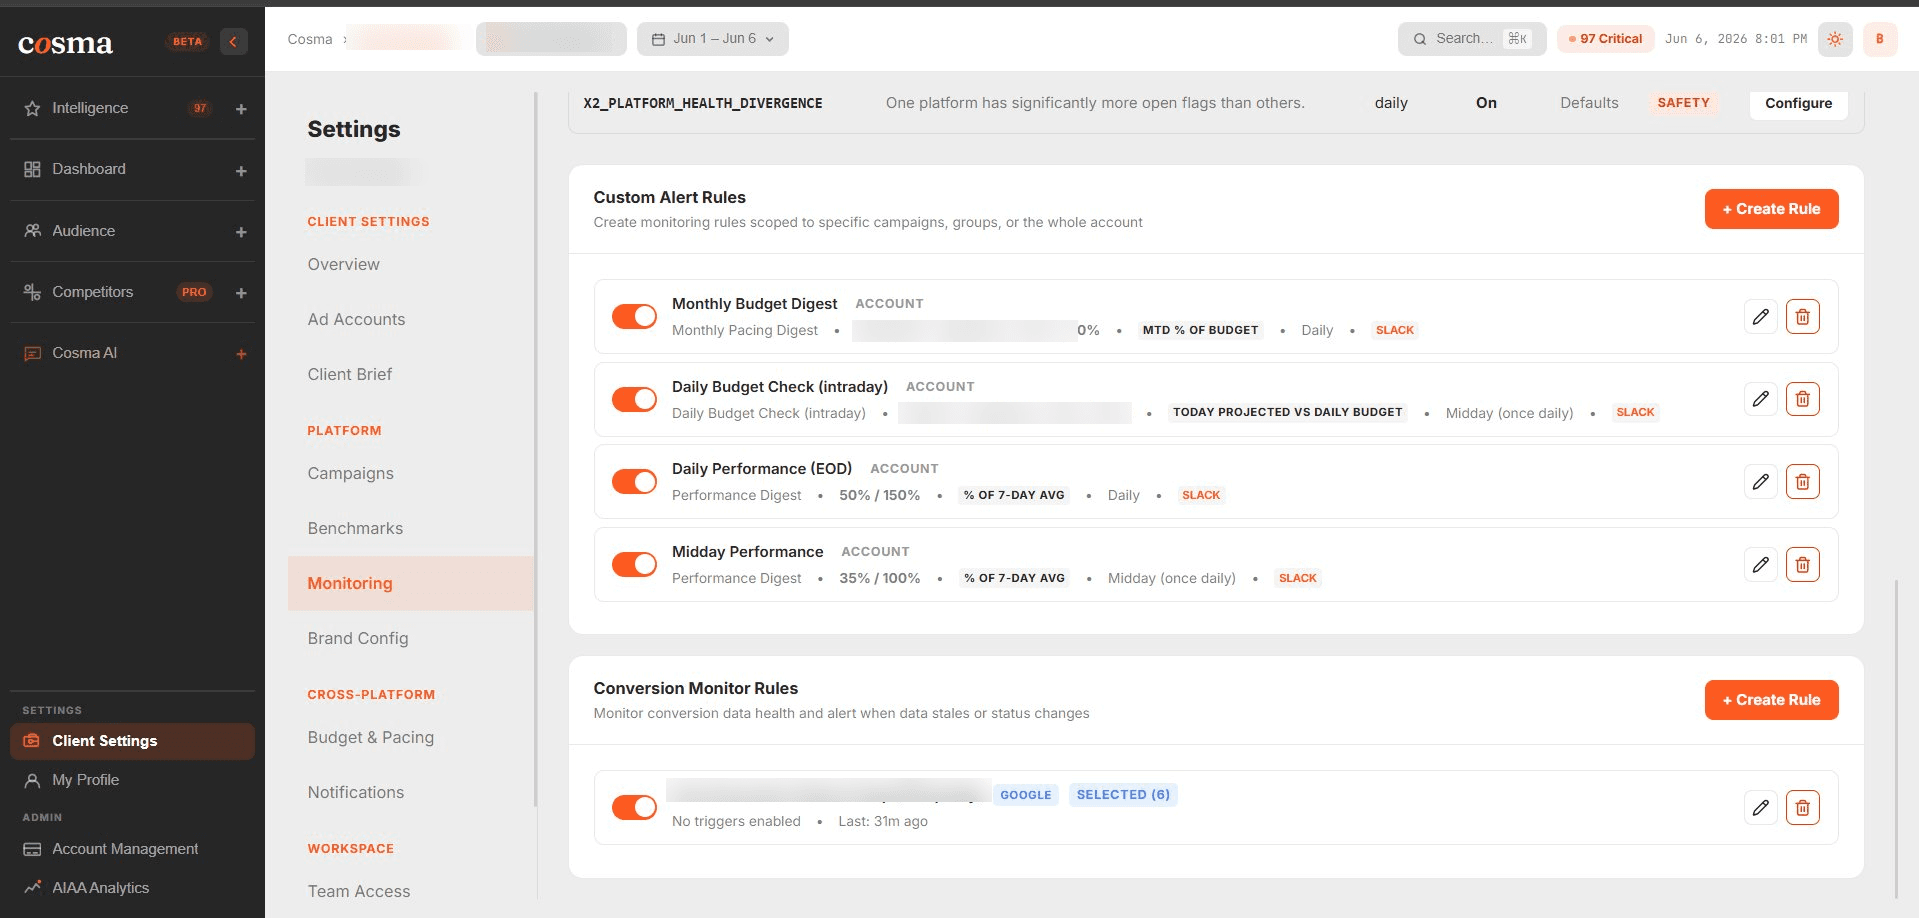Disable the Midday Performance toggle
The width and height of the screenshot is (1919, 918).
(634, 565)
